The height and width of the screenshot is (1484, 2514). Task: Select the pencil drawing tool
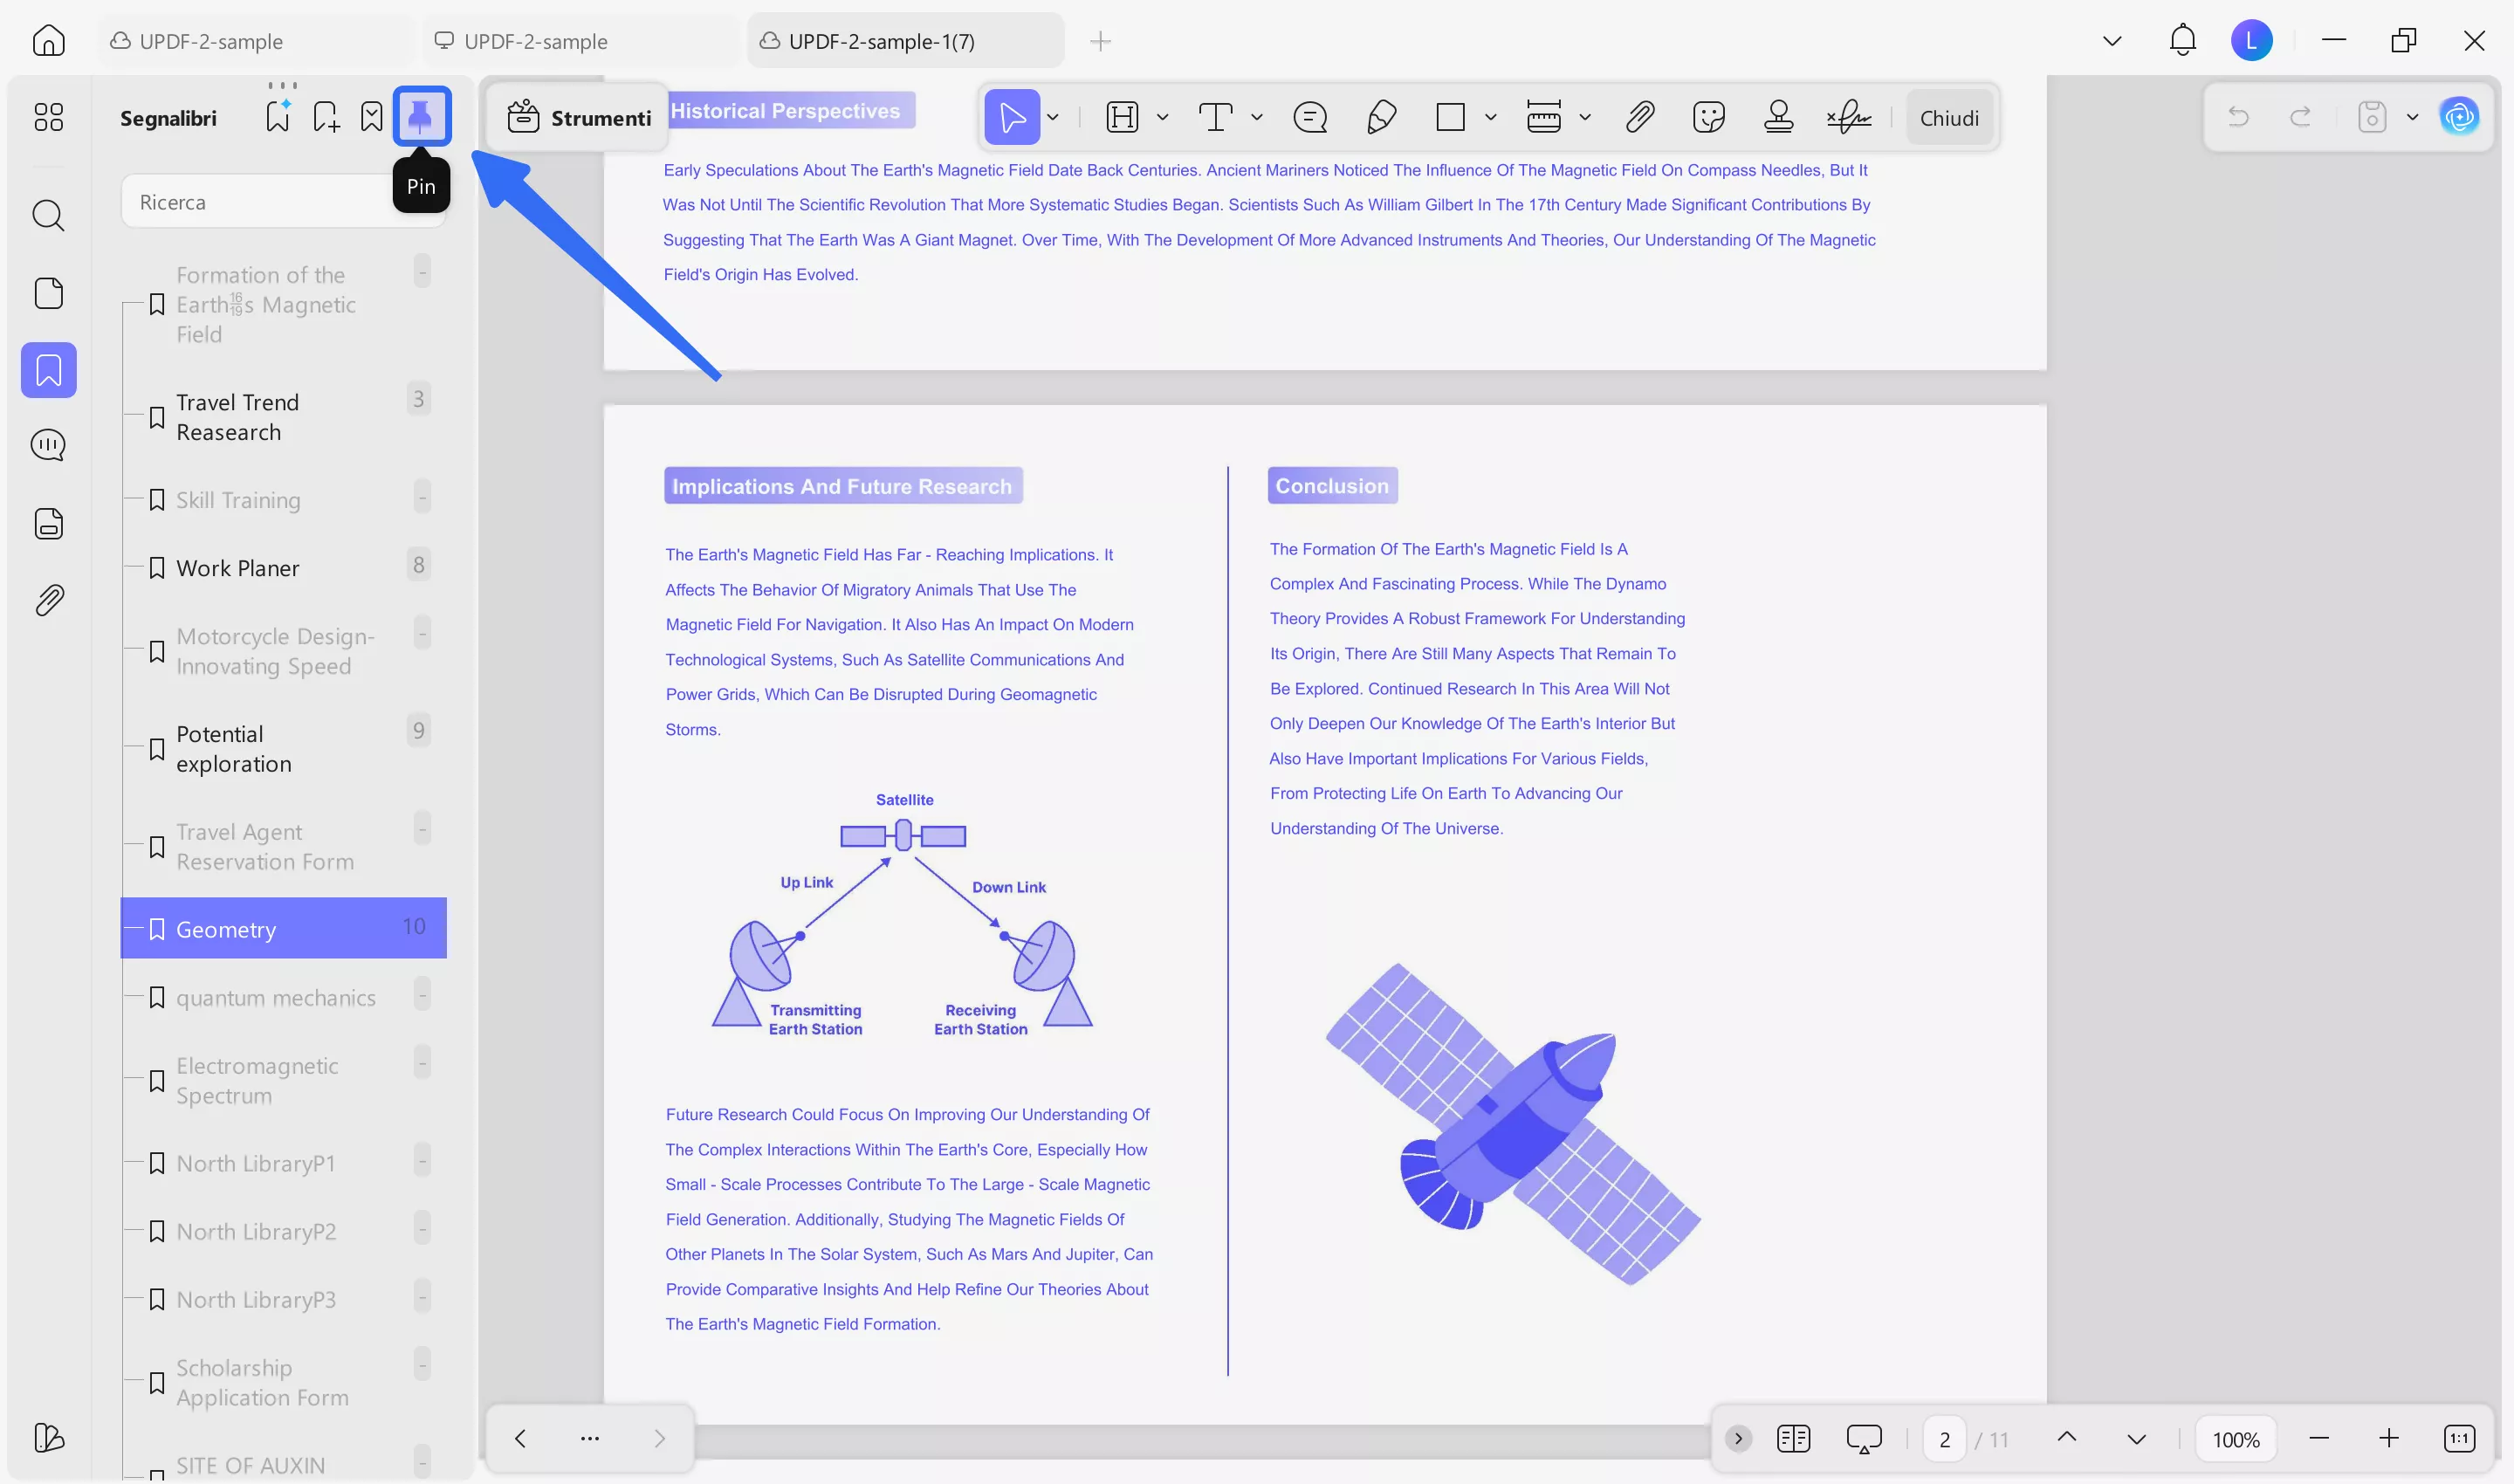(1381, 117)
